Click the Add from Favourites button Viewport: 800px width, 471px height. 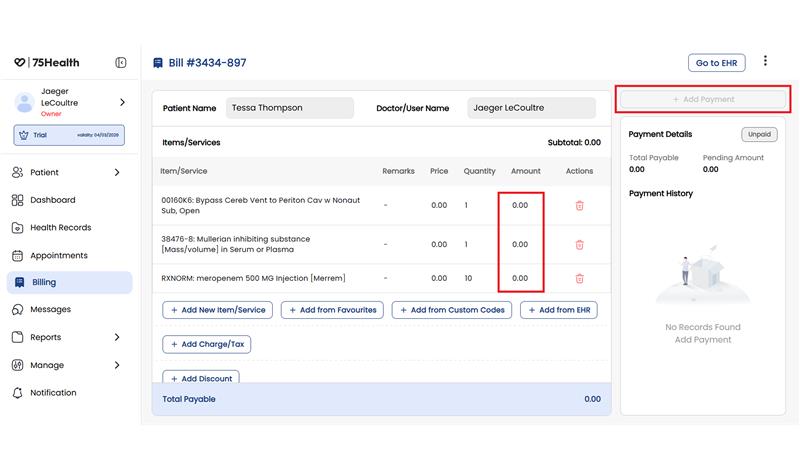pos(332,310)
